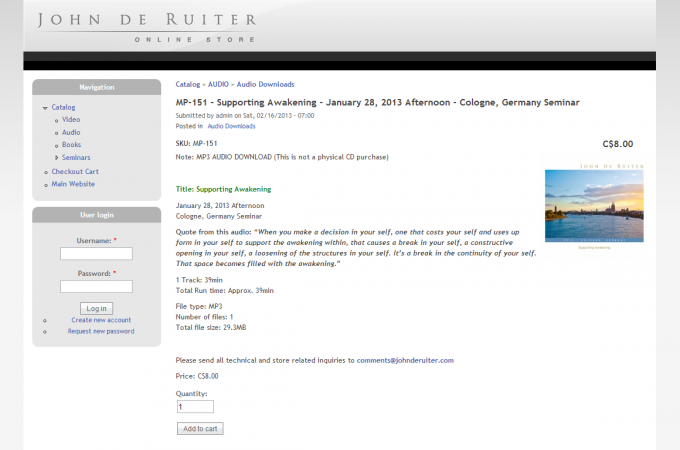The image size is (680, 450).
Task: Click Catalog in the breadcrumb
Action: pos(188,84)
